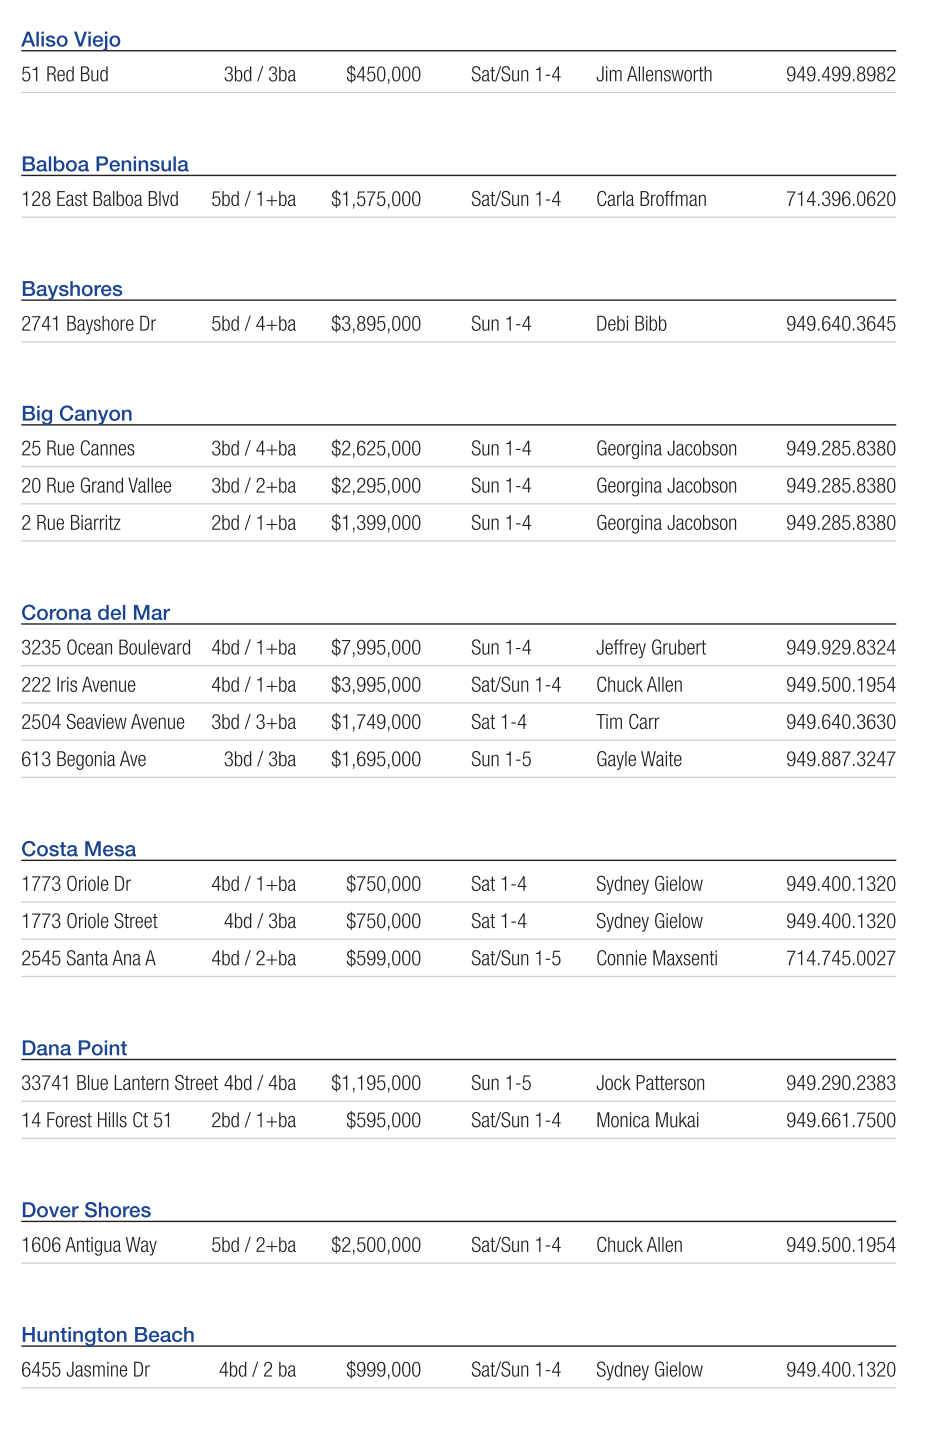The image size is (933, 1431).
Task: Click the Big Canyon heading
Action: pos(77,414)
